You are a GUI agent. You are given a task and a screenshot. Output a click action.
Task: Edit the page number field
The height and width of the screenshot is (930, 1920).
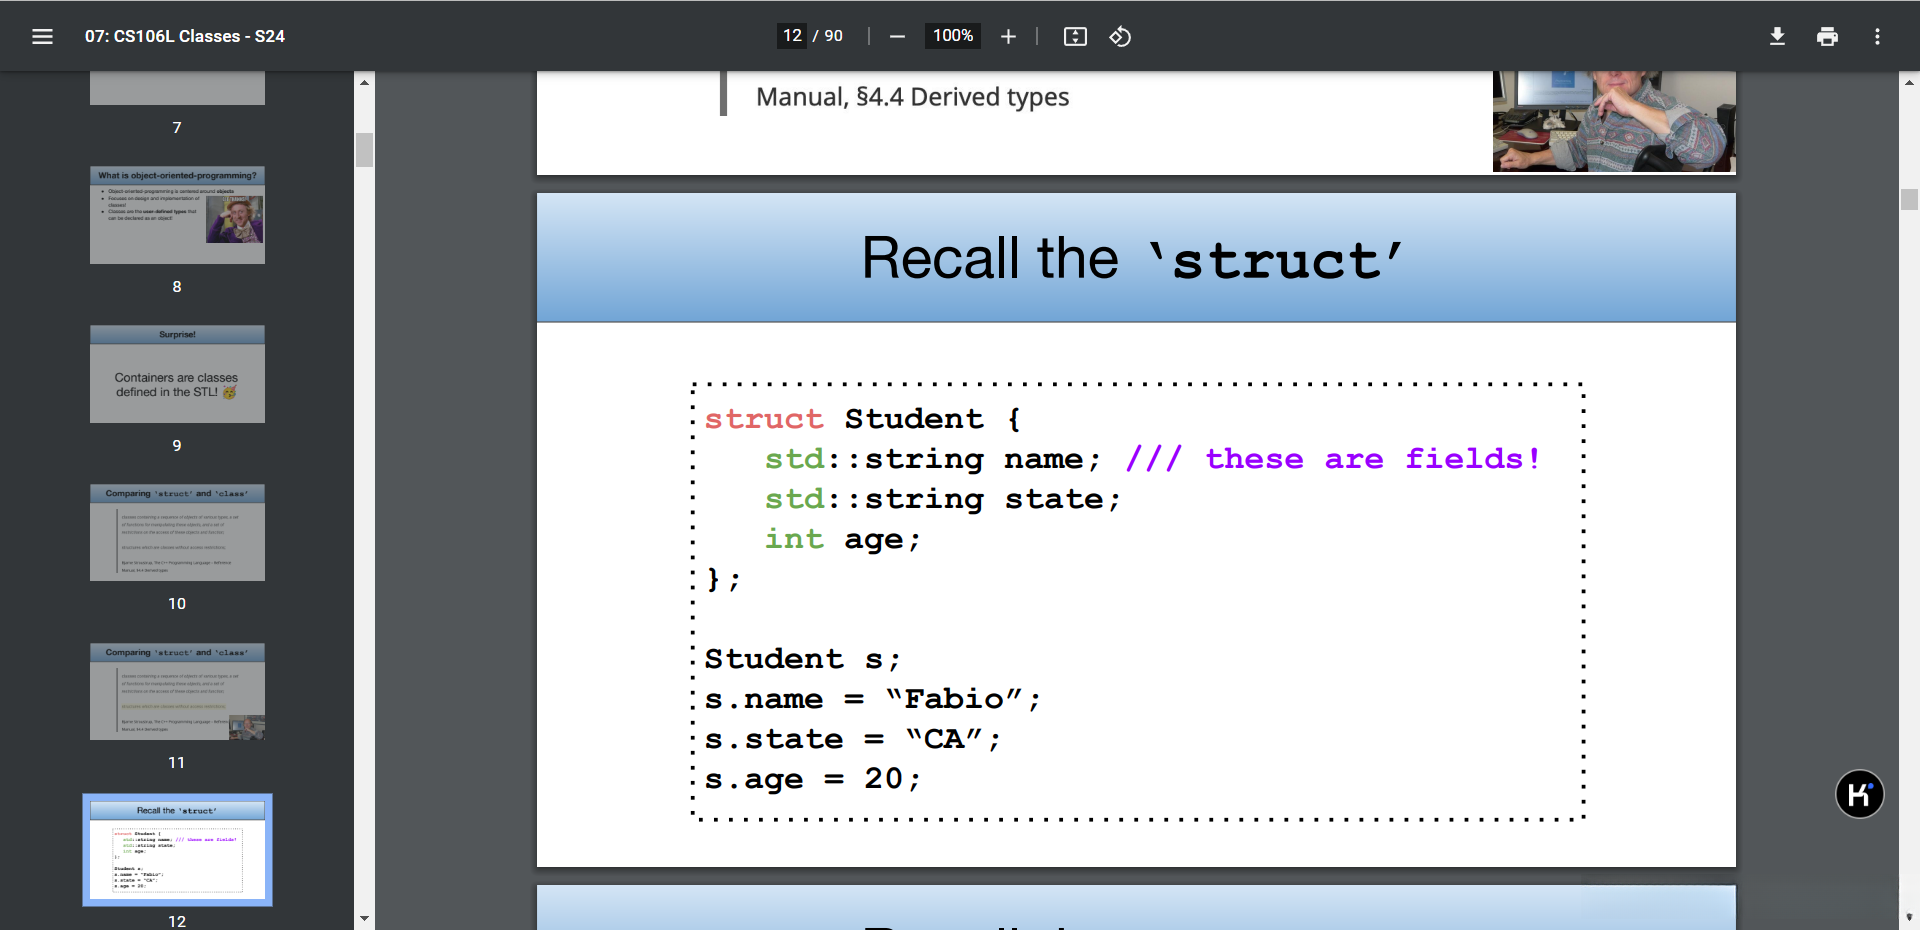coord(792,36)
